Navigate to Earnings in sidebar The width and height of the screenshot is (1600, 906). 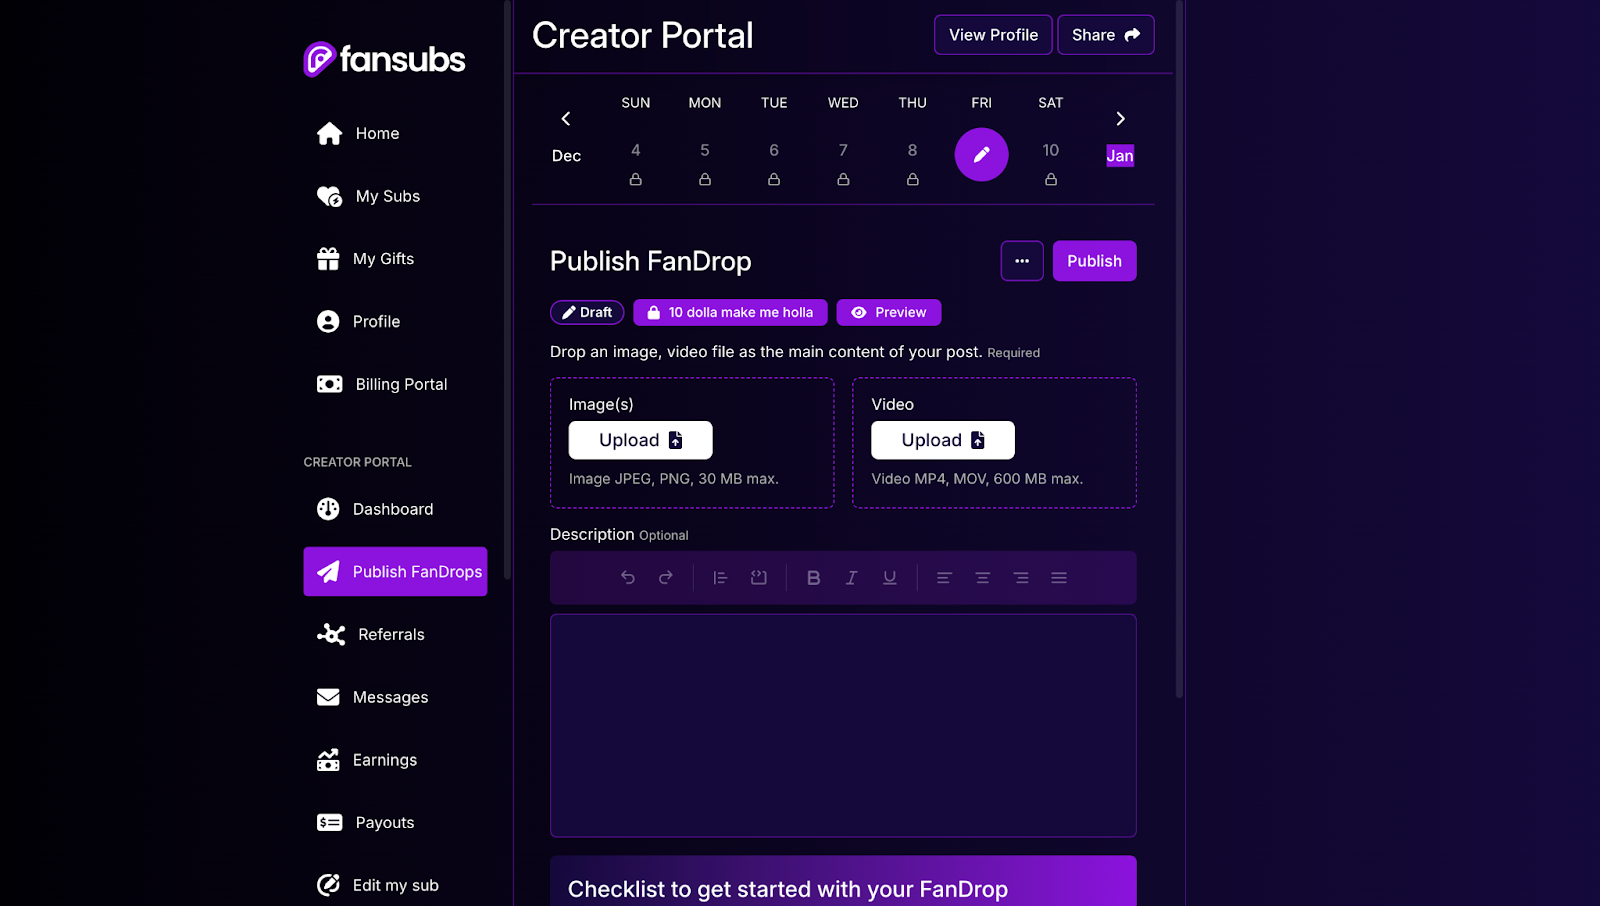pos(384,760)
